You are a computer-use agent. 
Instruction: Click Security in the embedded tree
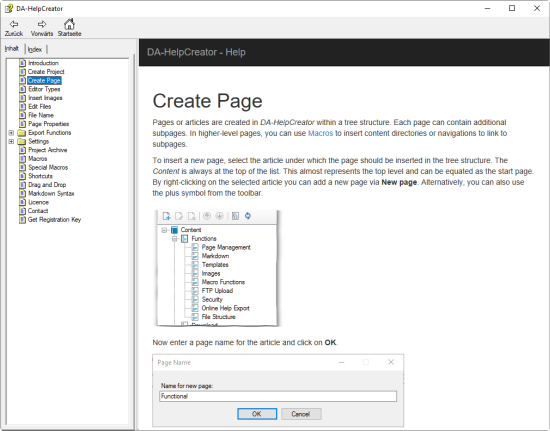pos(212,299)
